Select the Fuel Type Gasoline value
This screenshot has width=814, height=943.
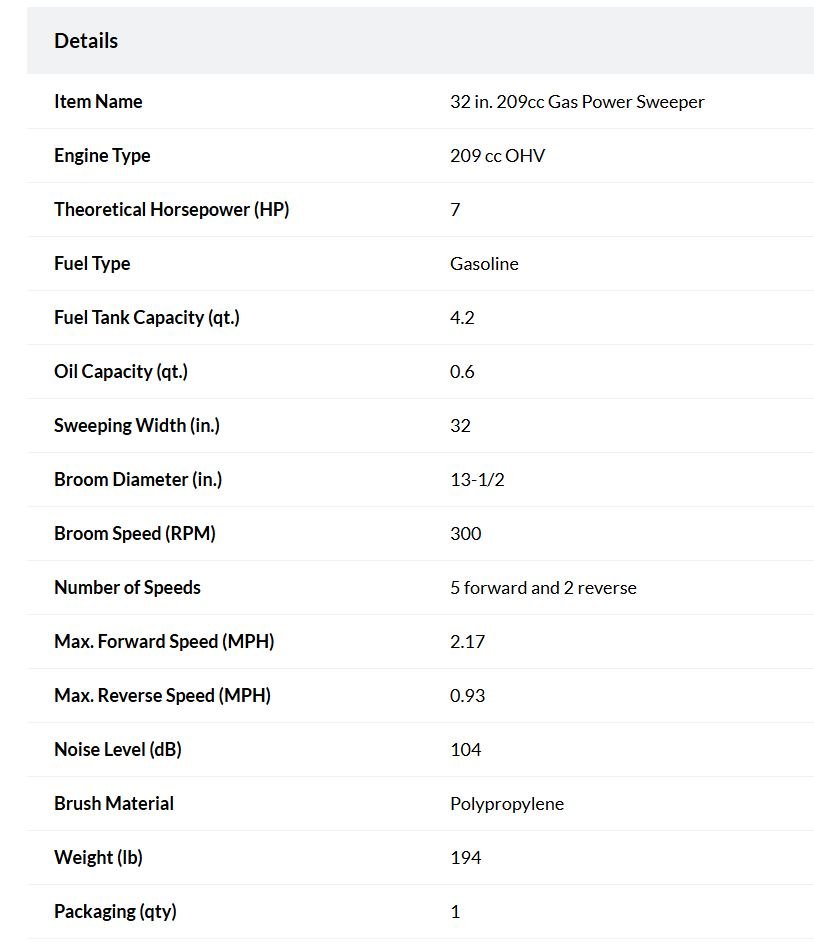point(484,264)
